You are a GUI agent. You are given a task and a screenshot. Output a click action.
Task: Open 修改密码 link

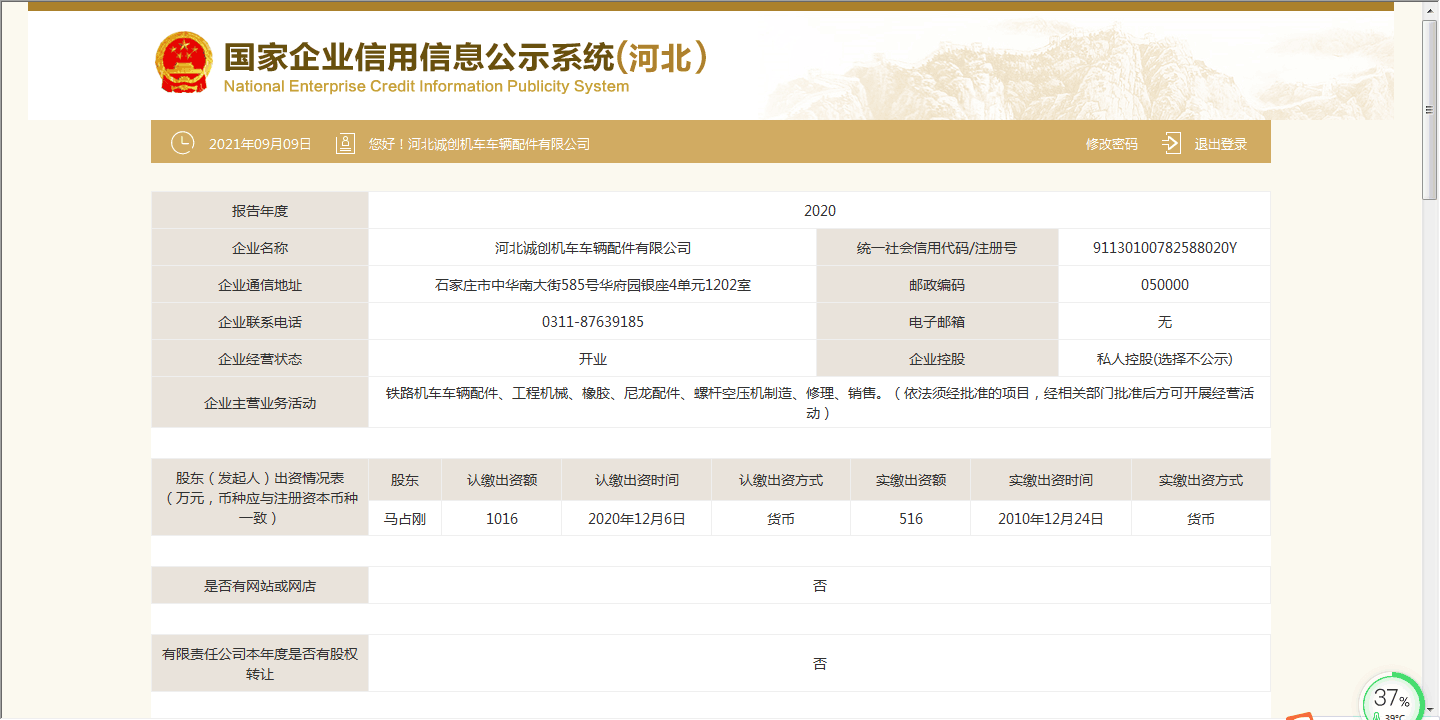[1112, 144]
